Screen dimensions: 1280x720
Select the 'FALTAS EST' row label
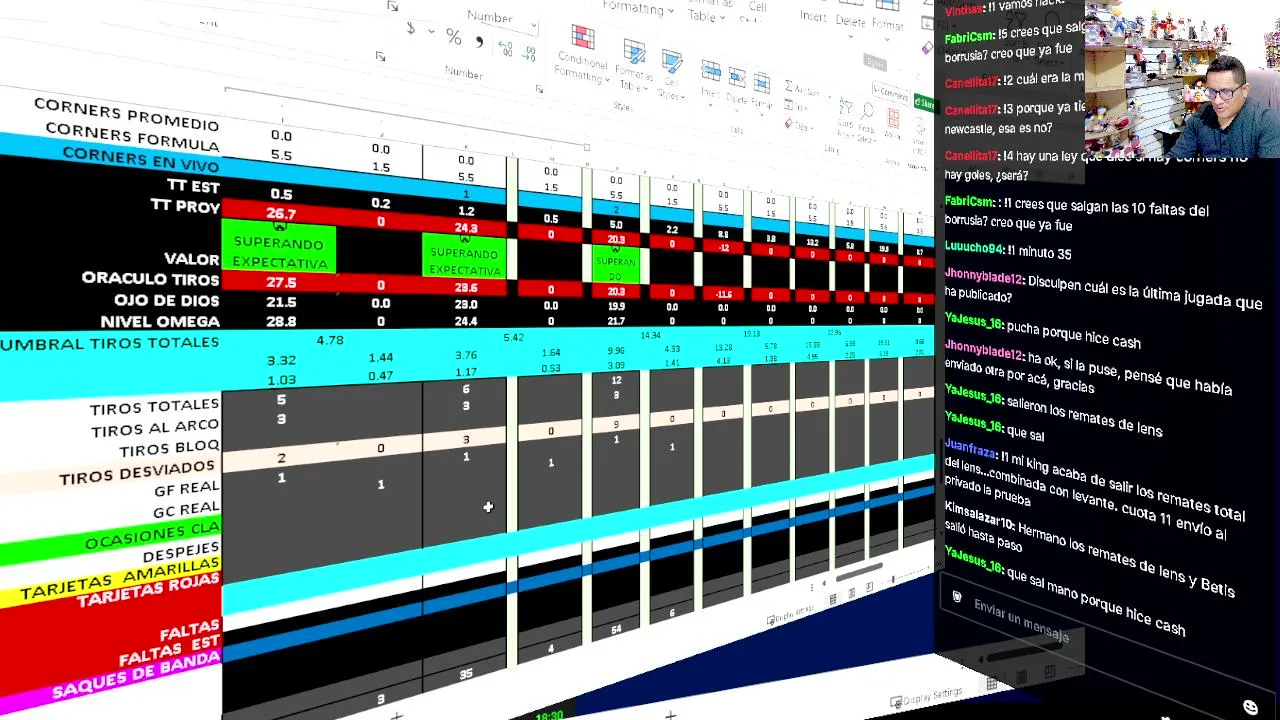[170, 650]
